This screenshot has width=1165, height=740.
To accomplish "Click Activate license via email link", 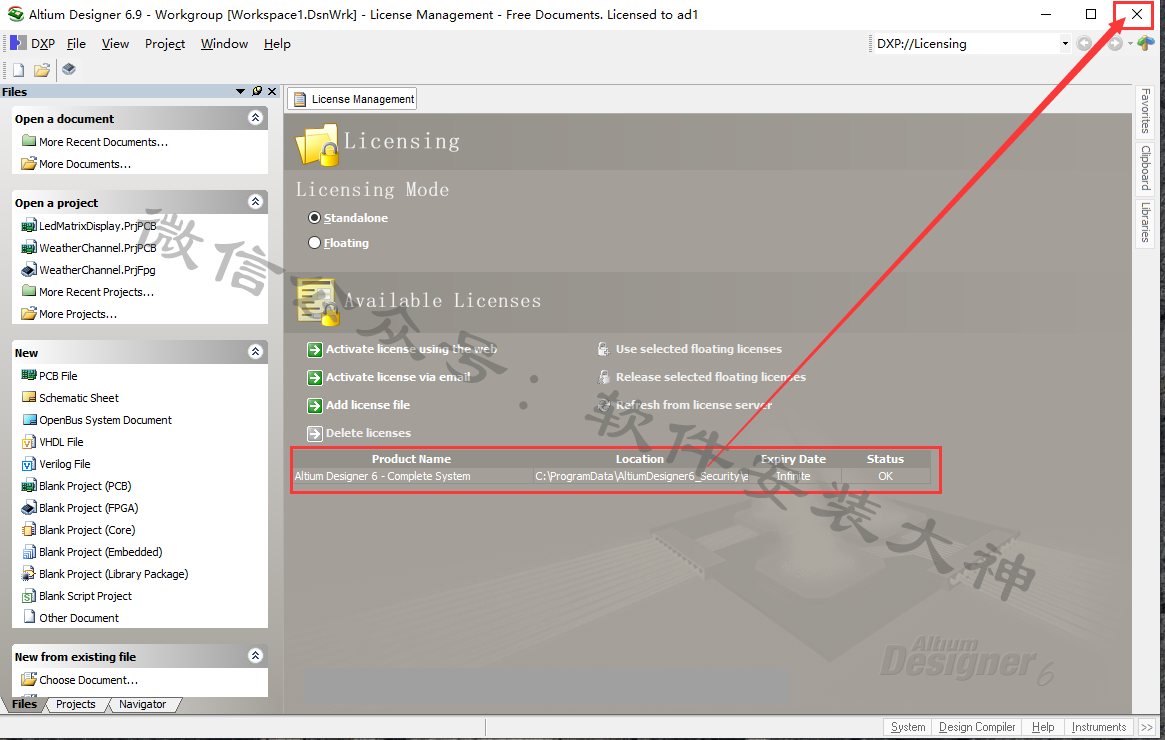I will pyautogui.click(x=398, y=377).
